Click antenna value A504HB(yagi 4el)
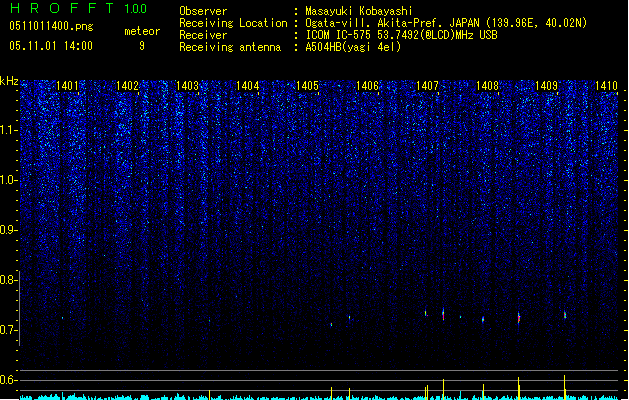 [353, 47]
